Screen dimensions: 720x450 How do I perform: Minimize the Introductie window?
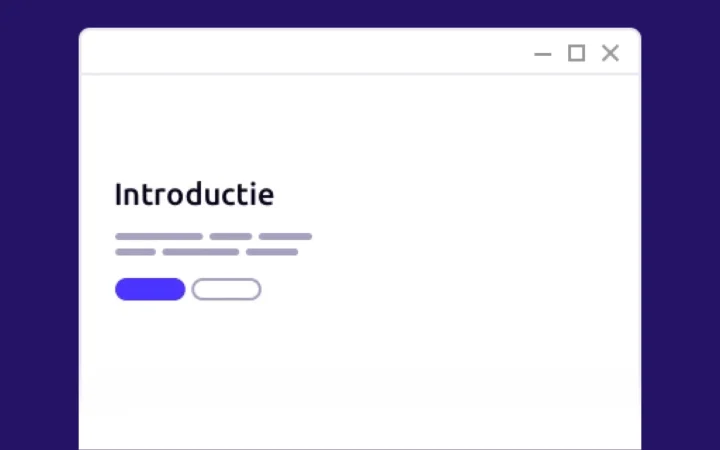(x=543, y=54)
